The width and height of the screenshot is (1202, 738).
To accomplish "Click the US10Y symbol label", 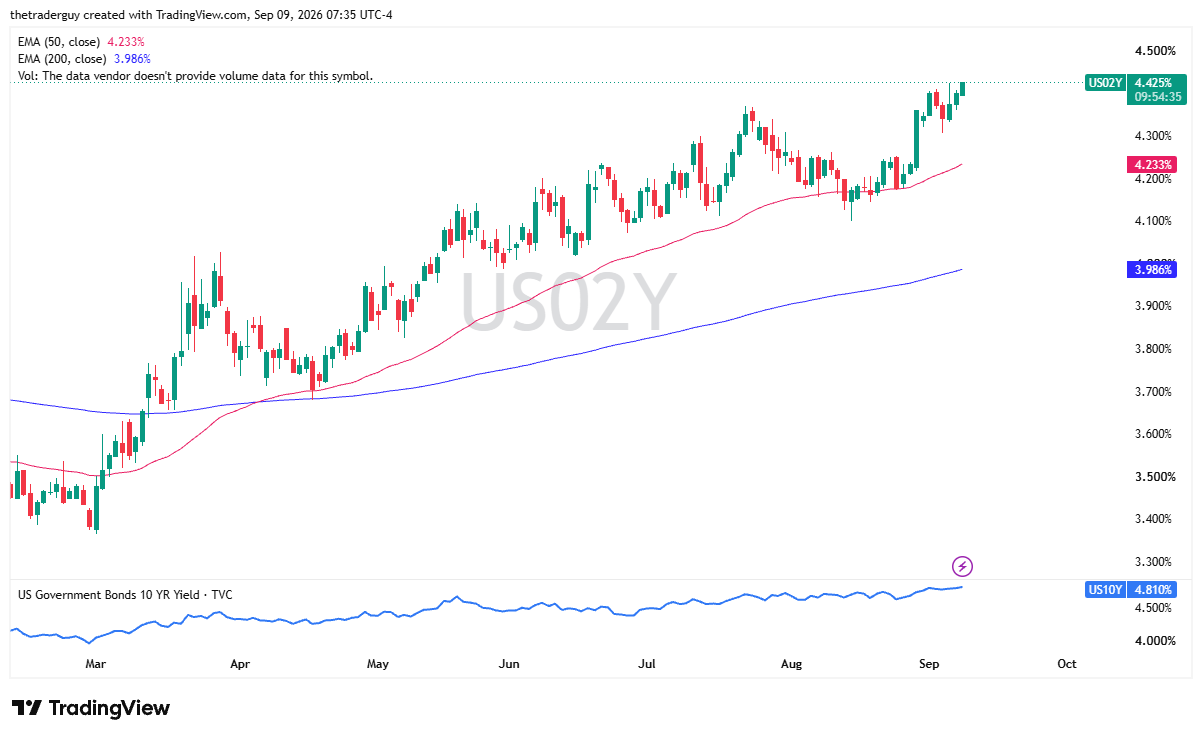I will tap(1104, 590).
